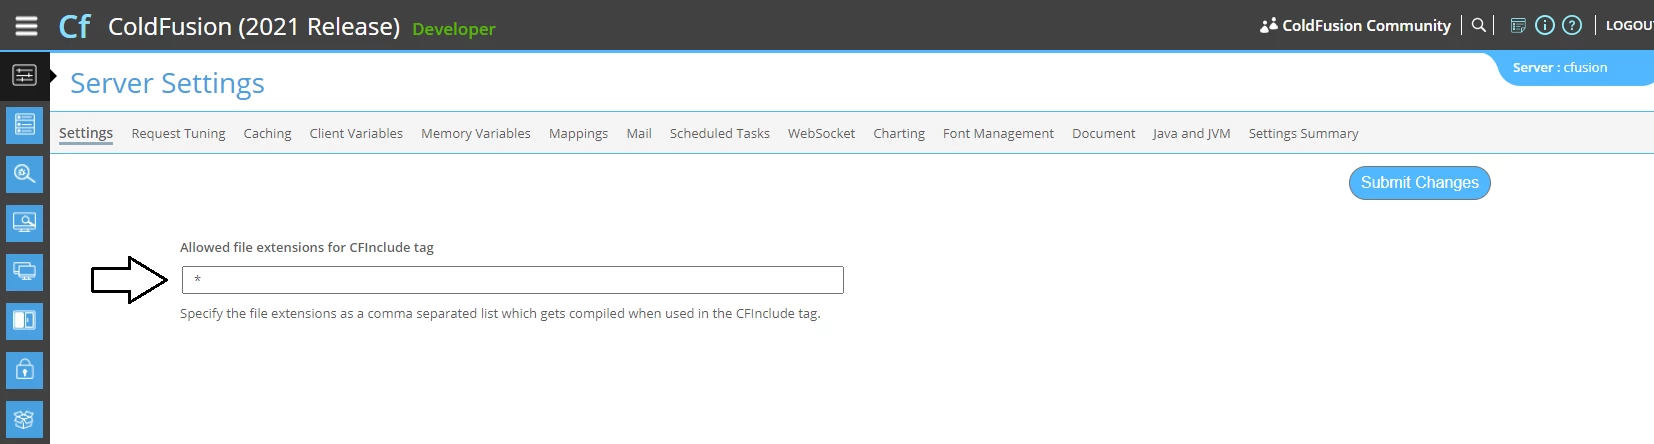The height and width of the screenshot is (444, 1654).
Task: Switch to the Settings tab
Action: point(86,133)
